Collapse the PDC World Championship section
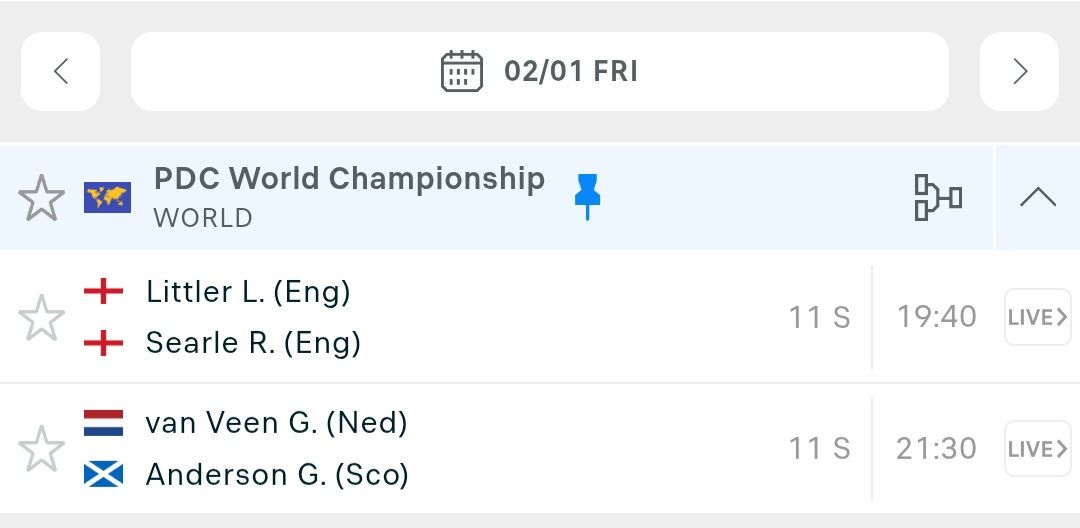Image resolution: width=1080 pixels, height=528 pixels. (x=1037, y=197)
